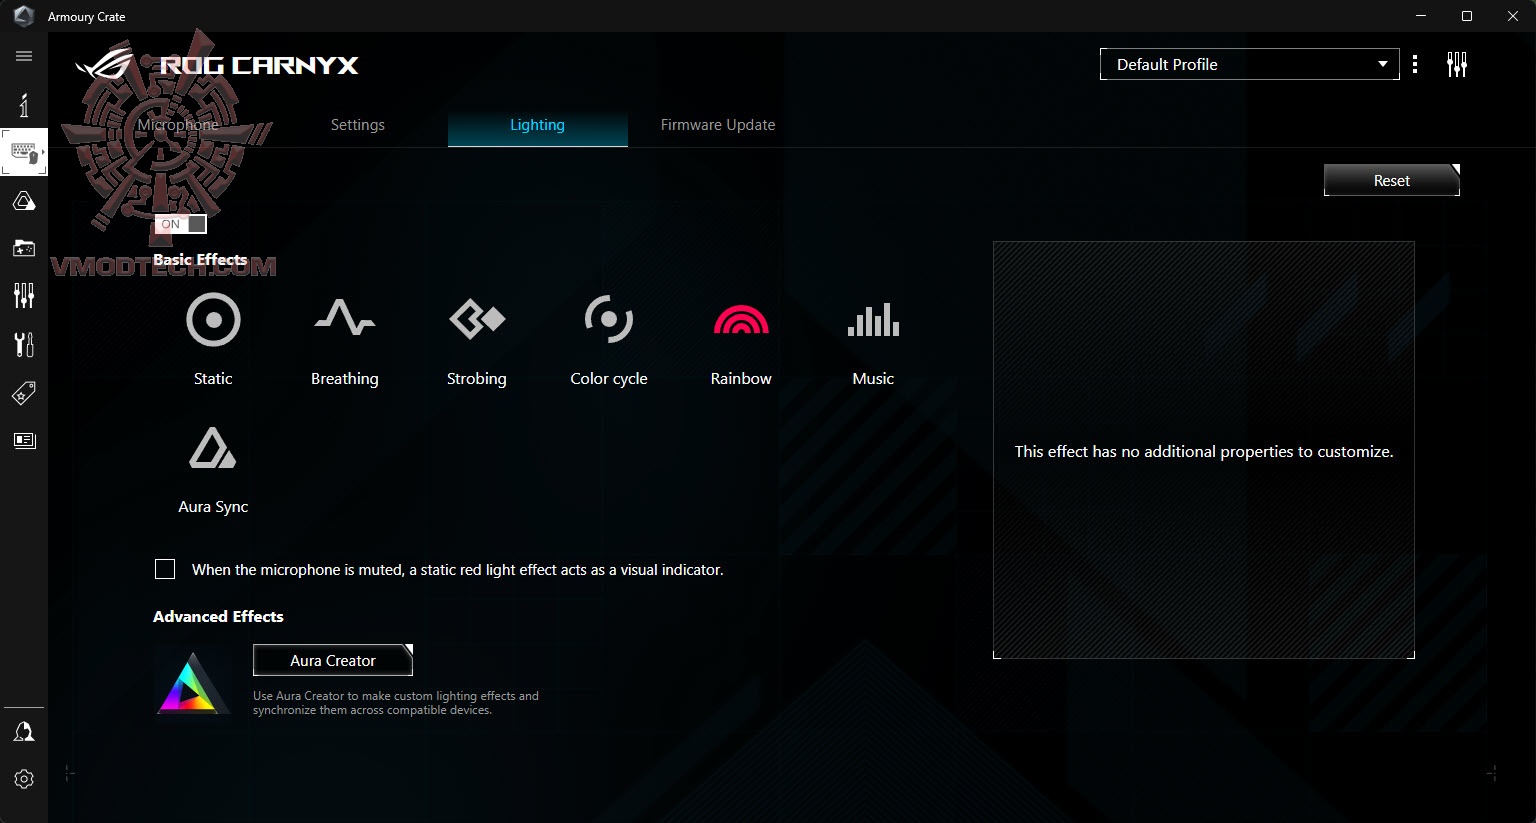Switch to the Microphone tab
This screenshot has height=823, width=1536.
[178, 125]
